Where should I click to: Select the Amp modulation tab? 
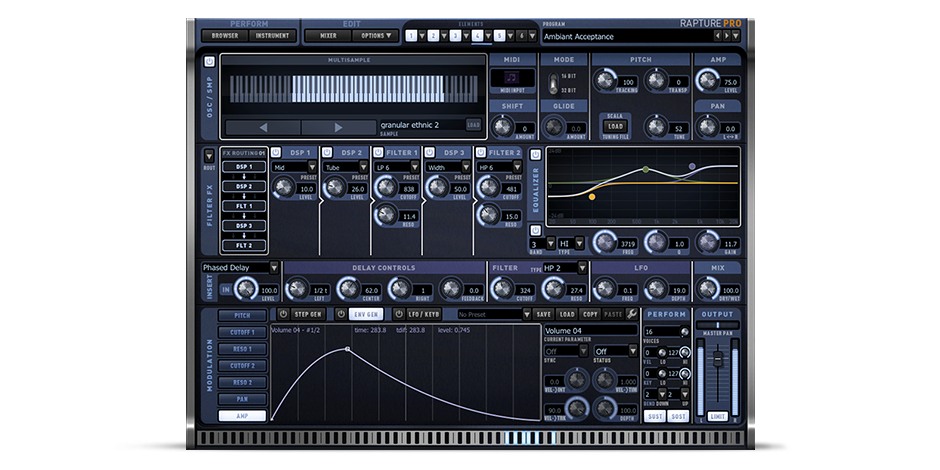(x=242, y=415)
